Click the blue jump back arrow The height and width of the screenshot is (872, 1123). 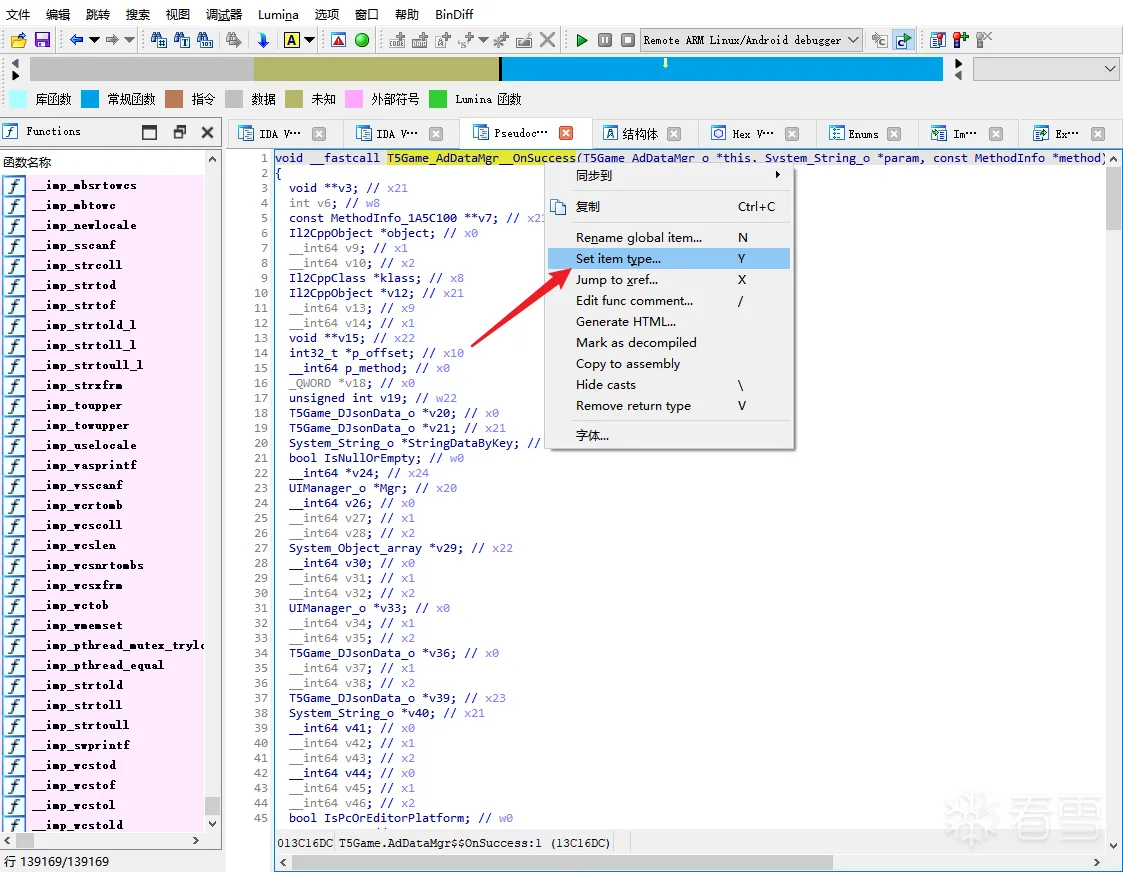click(76, 40)
